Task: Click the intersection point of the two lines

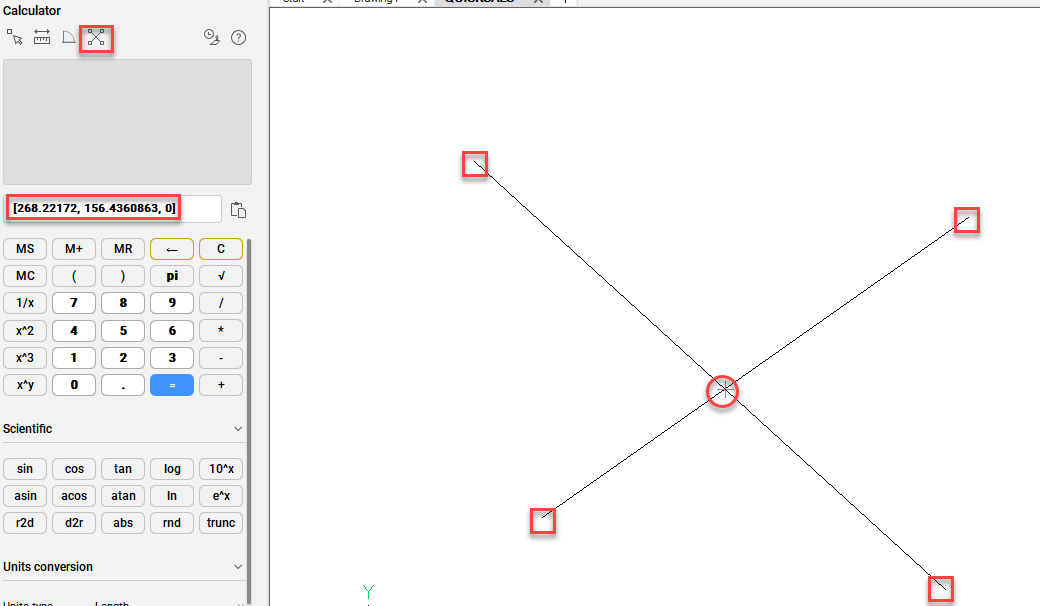Action: coord(722,391)
